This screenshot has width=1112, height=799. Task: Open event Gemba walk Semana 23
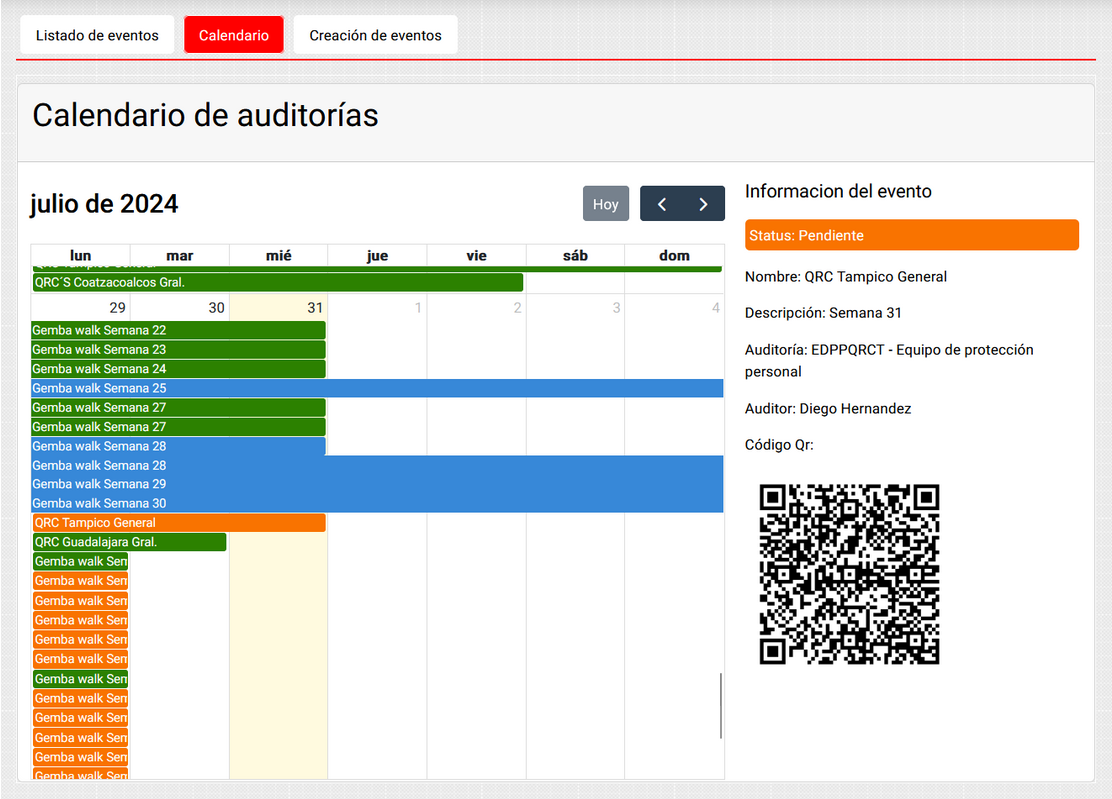pos(178,350)
